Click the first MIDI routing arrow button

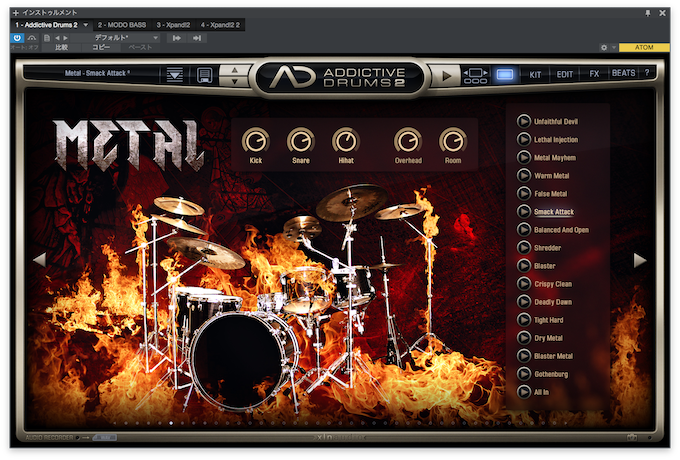pyautogui.click(x=177, y=38)
